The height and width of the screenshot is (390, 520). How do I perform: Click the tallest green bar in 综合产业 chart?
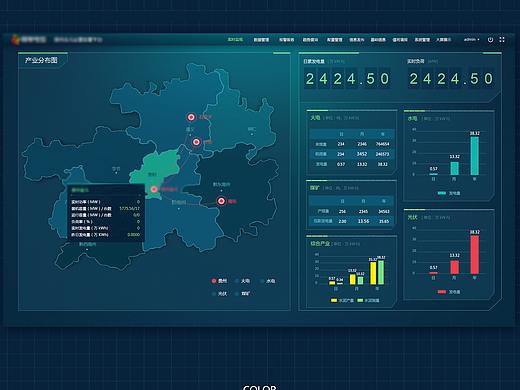[x=381, y=272]
